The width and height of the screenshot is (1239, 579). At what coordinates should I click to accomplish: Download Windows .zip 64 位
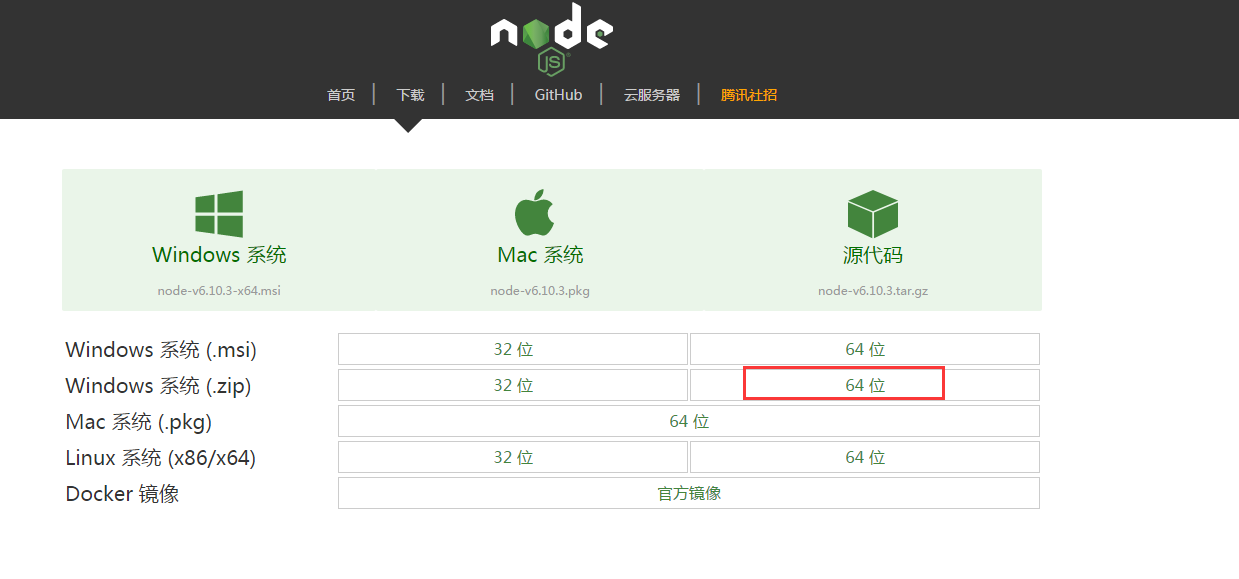point(865,385)
